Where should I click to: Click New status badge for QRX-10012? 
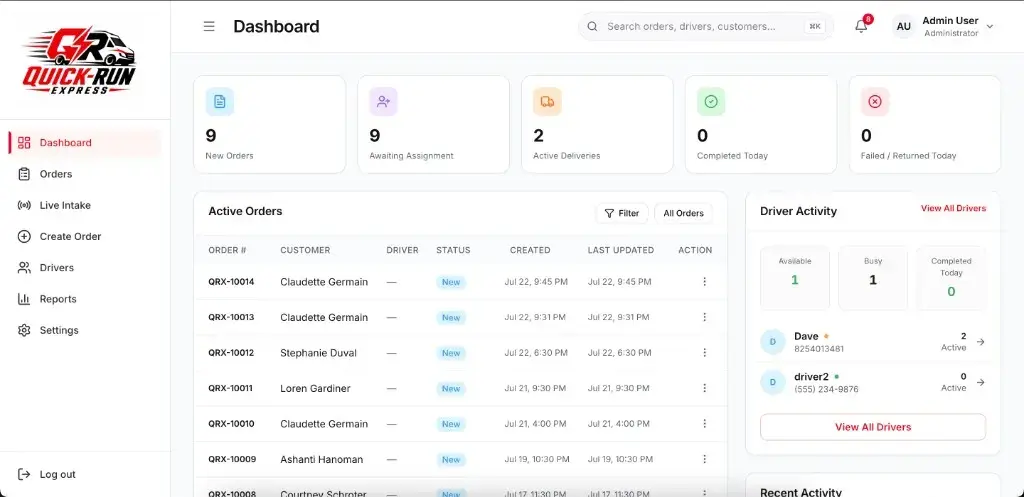(451, 353)
